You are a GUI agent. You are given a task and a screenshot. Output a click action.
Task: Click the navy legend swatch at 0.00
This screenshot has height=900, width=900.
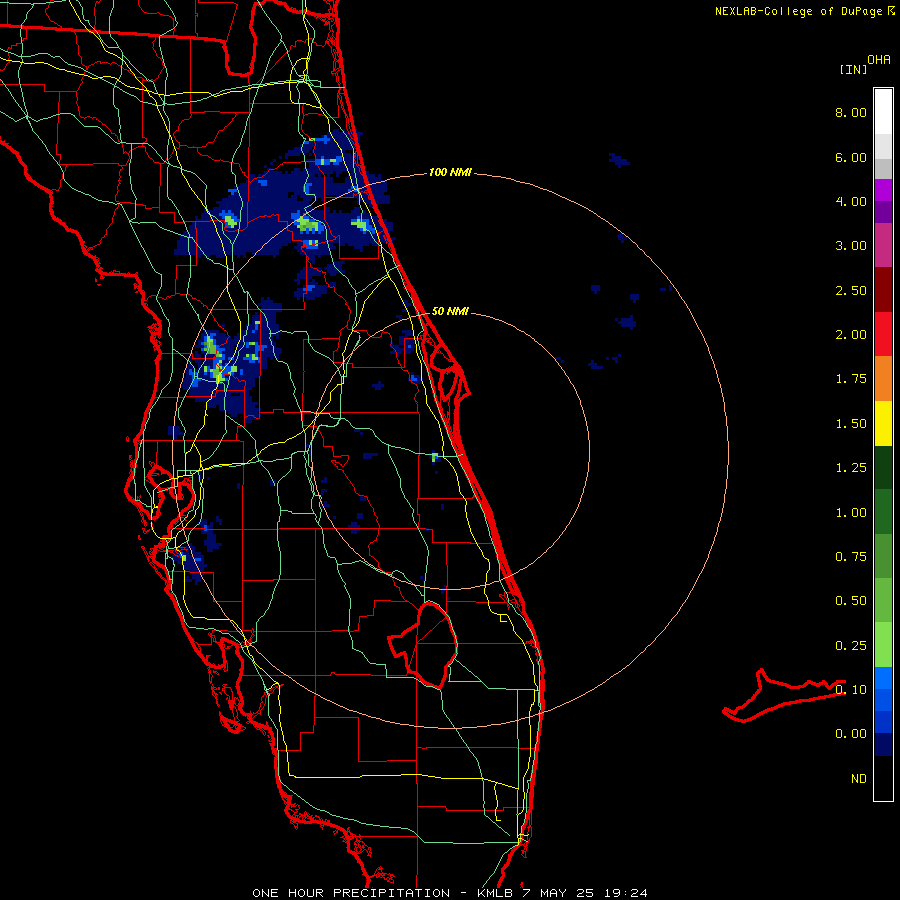click(883, 745)
